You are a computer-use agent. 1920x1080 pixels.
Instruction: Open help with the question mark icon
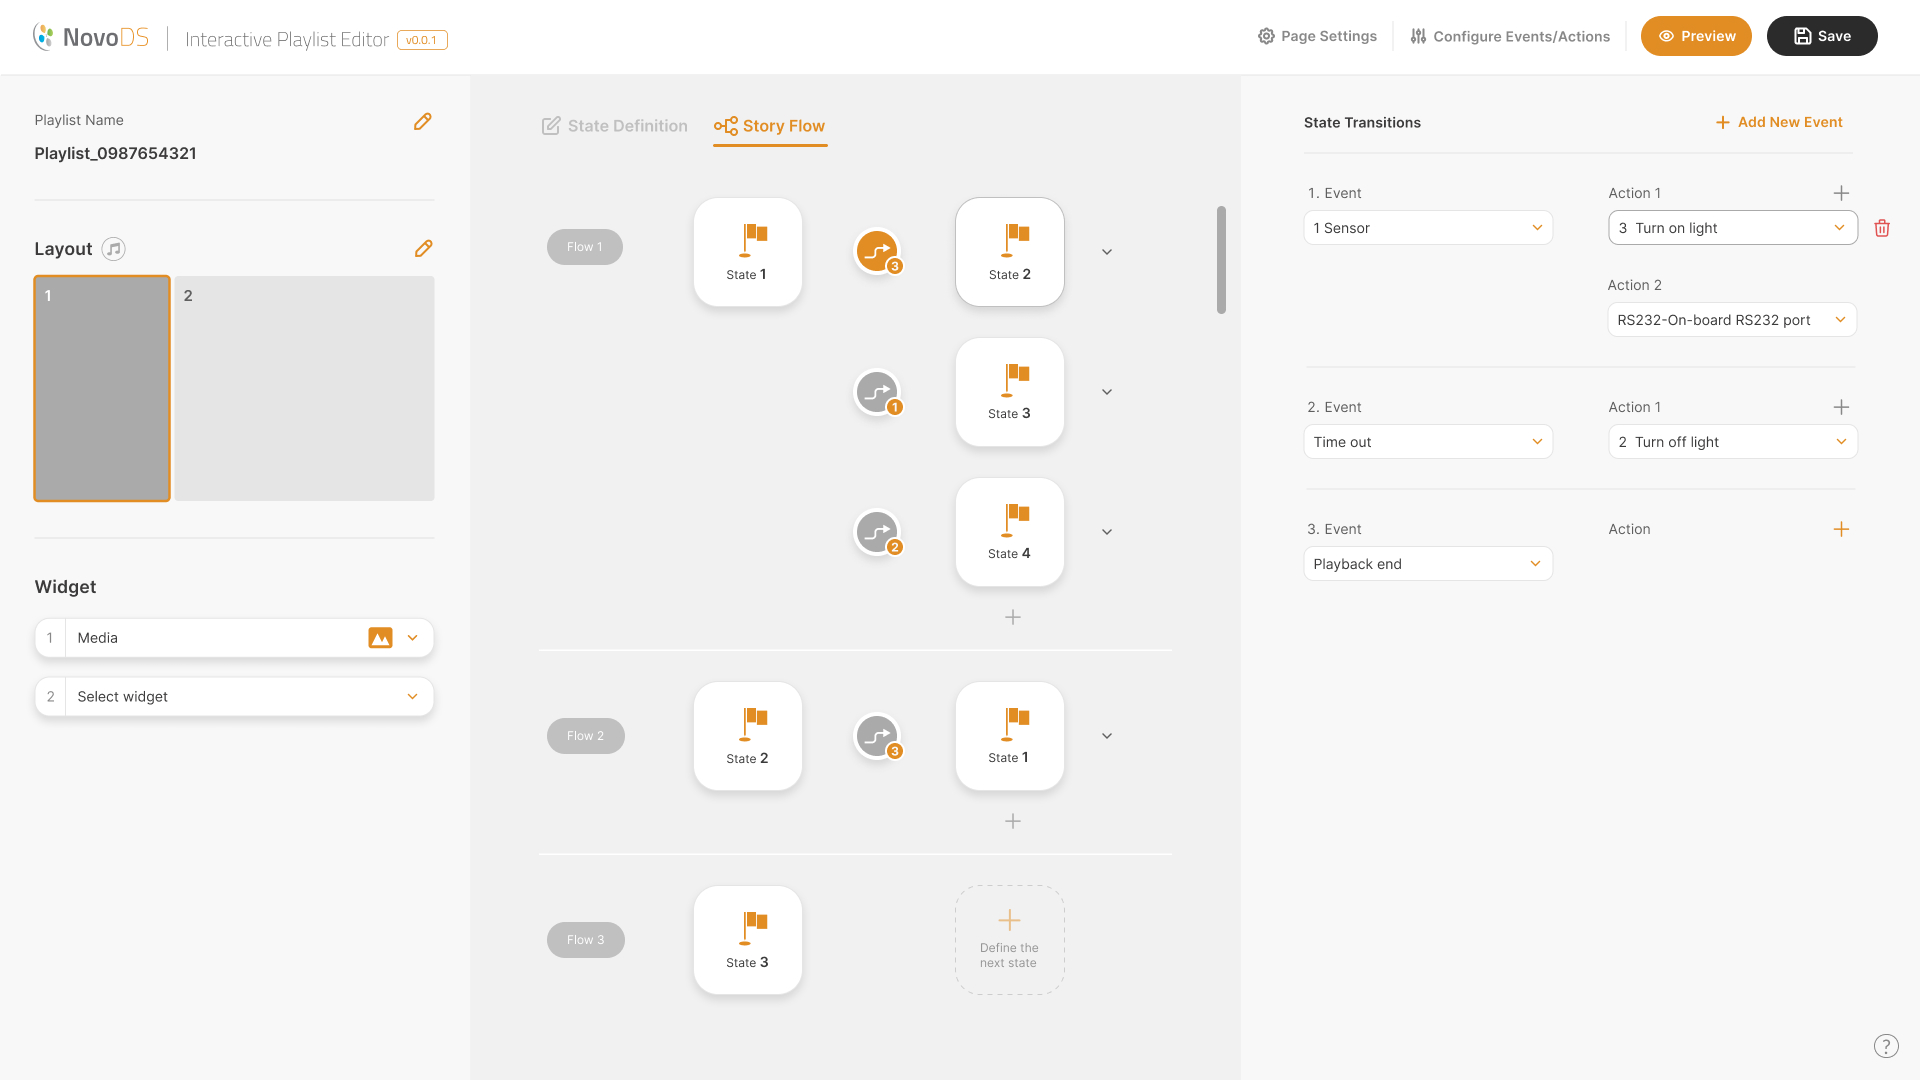[1886, 1046]
